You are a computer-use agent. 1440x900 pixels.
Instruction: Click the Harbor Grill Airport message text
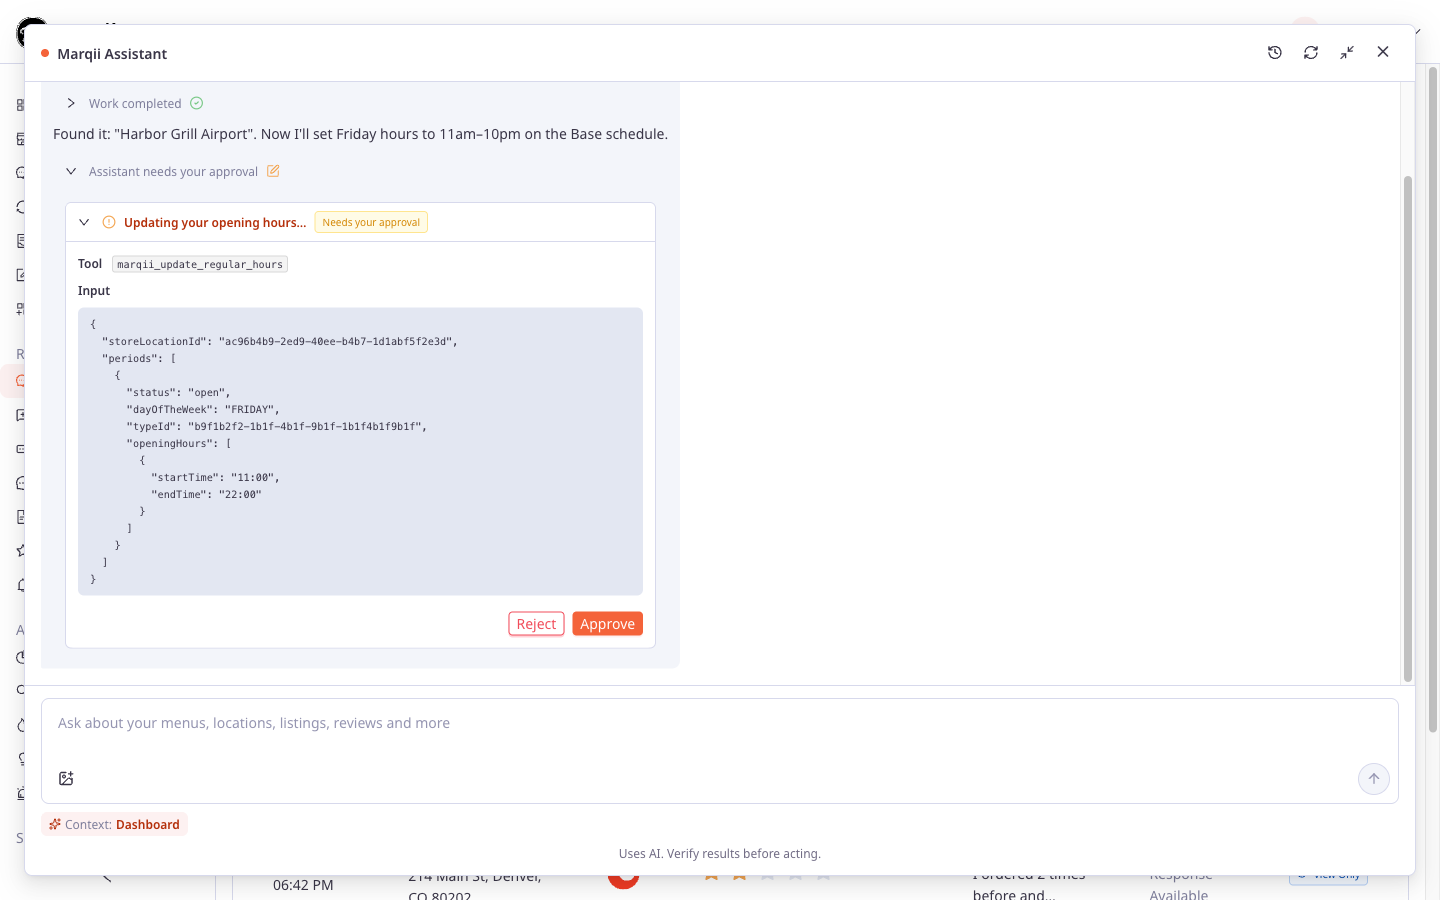point(360,134)
